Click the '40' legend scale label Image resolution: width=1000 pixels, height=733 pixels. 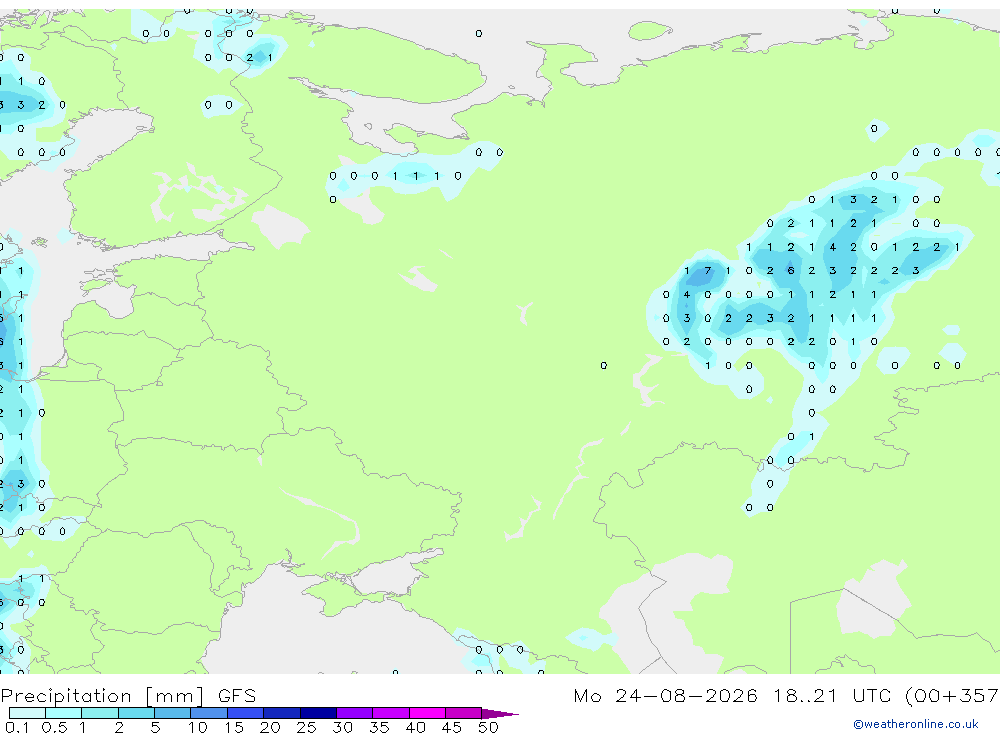tap(415, 727)
